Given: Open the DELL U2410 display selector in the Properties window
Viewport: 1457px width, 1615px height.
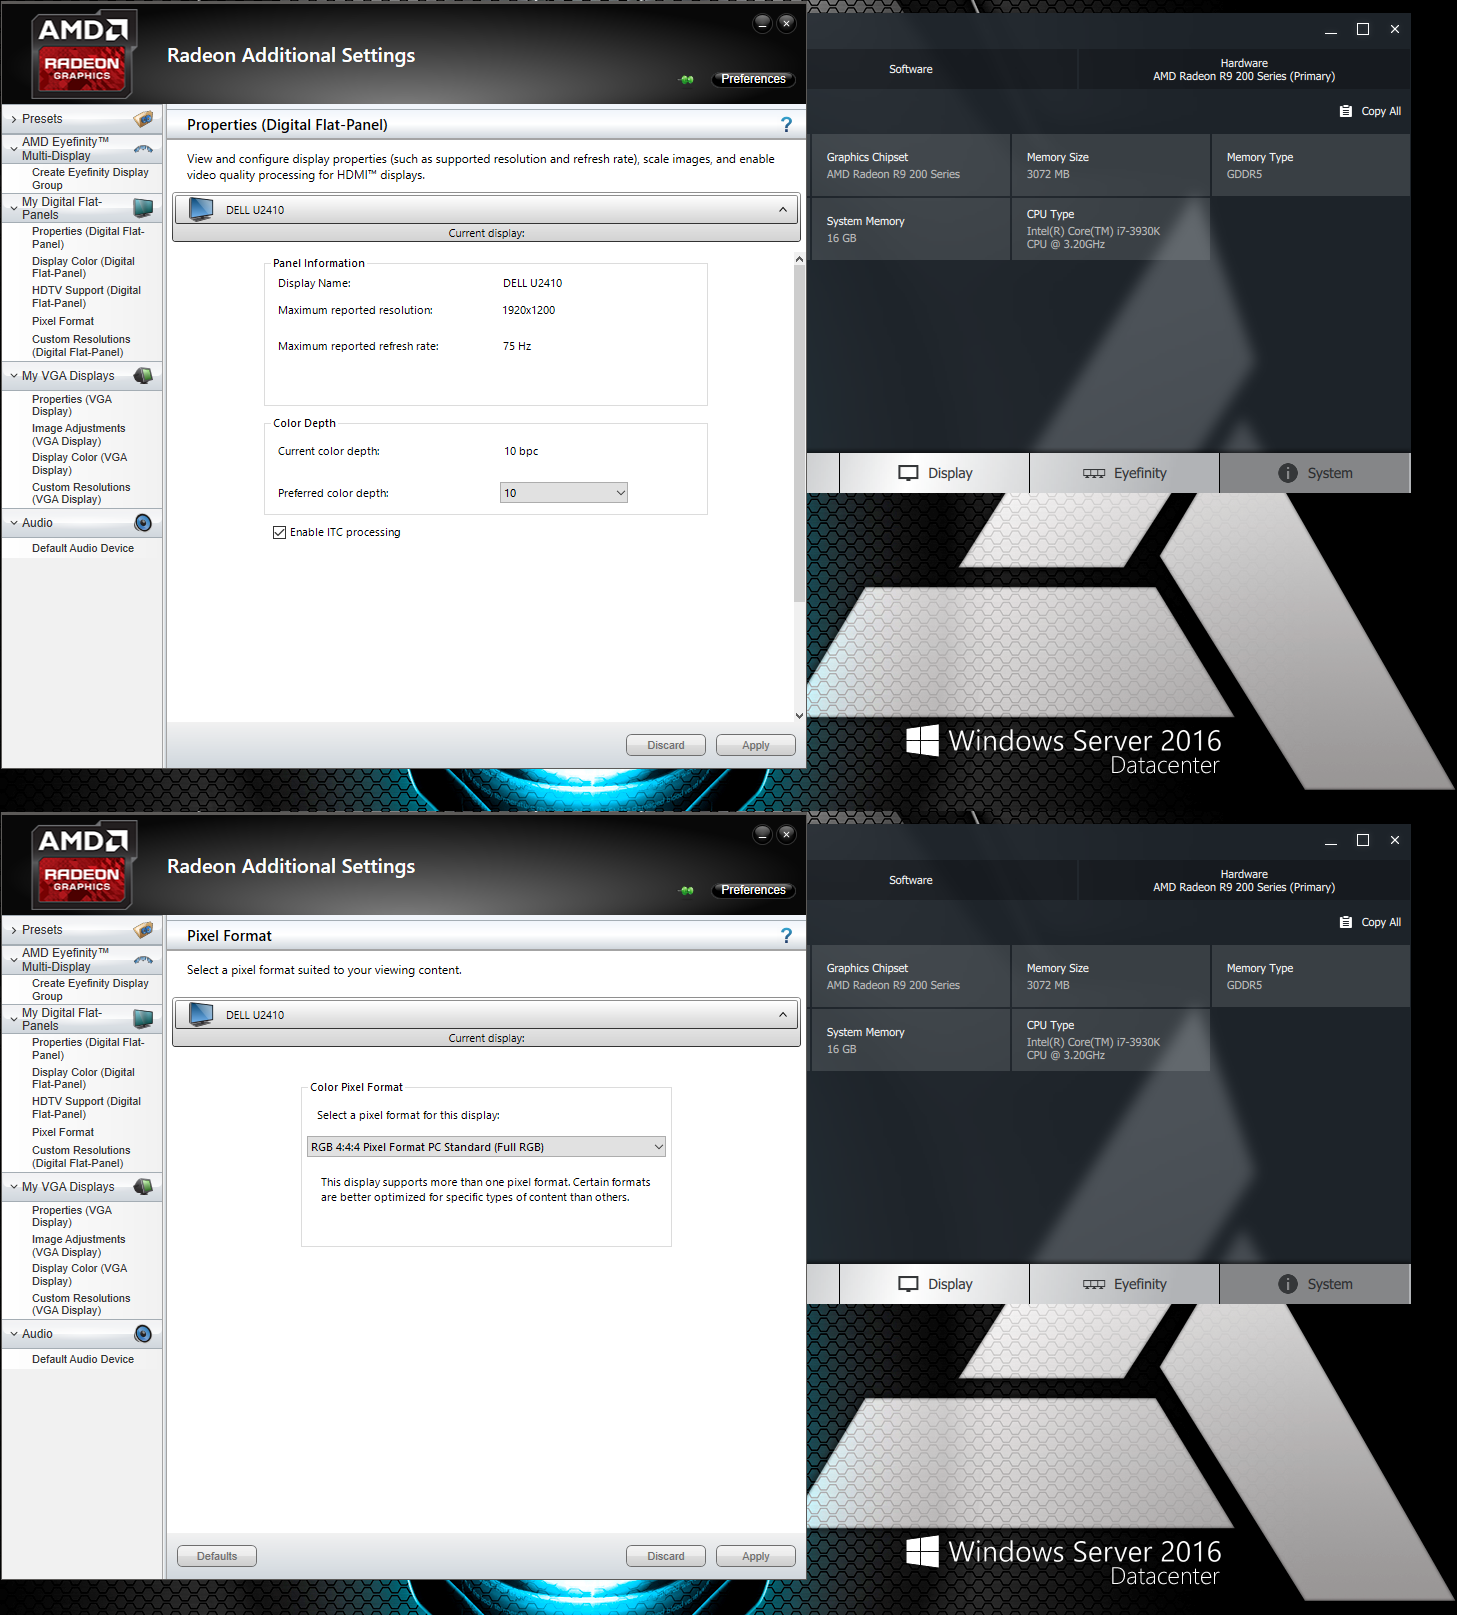Looking at the screenshot, I should (487, 210).
